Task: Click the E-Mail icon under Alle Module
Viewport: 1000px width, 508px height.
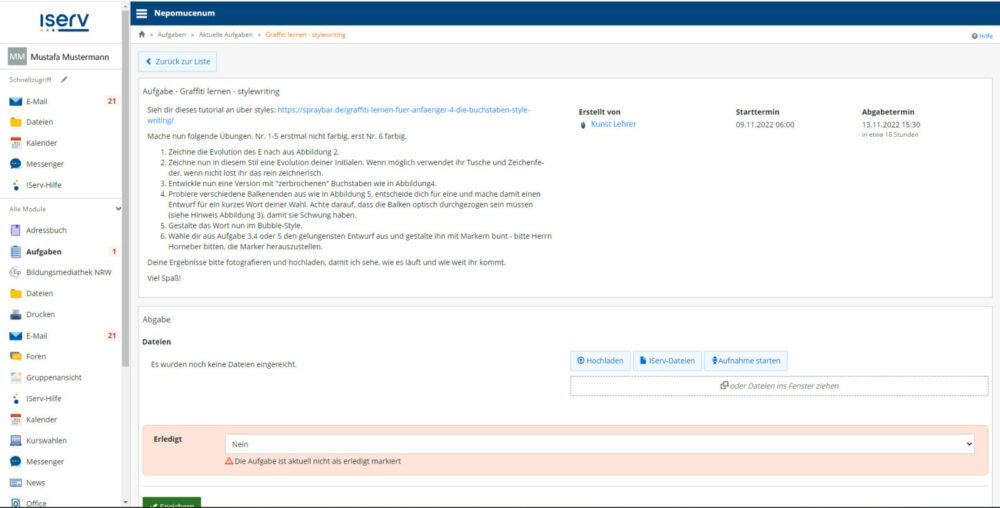Action: (15, 336)
